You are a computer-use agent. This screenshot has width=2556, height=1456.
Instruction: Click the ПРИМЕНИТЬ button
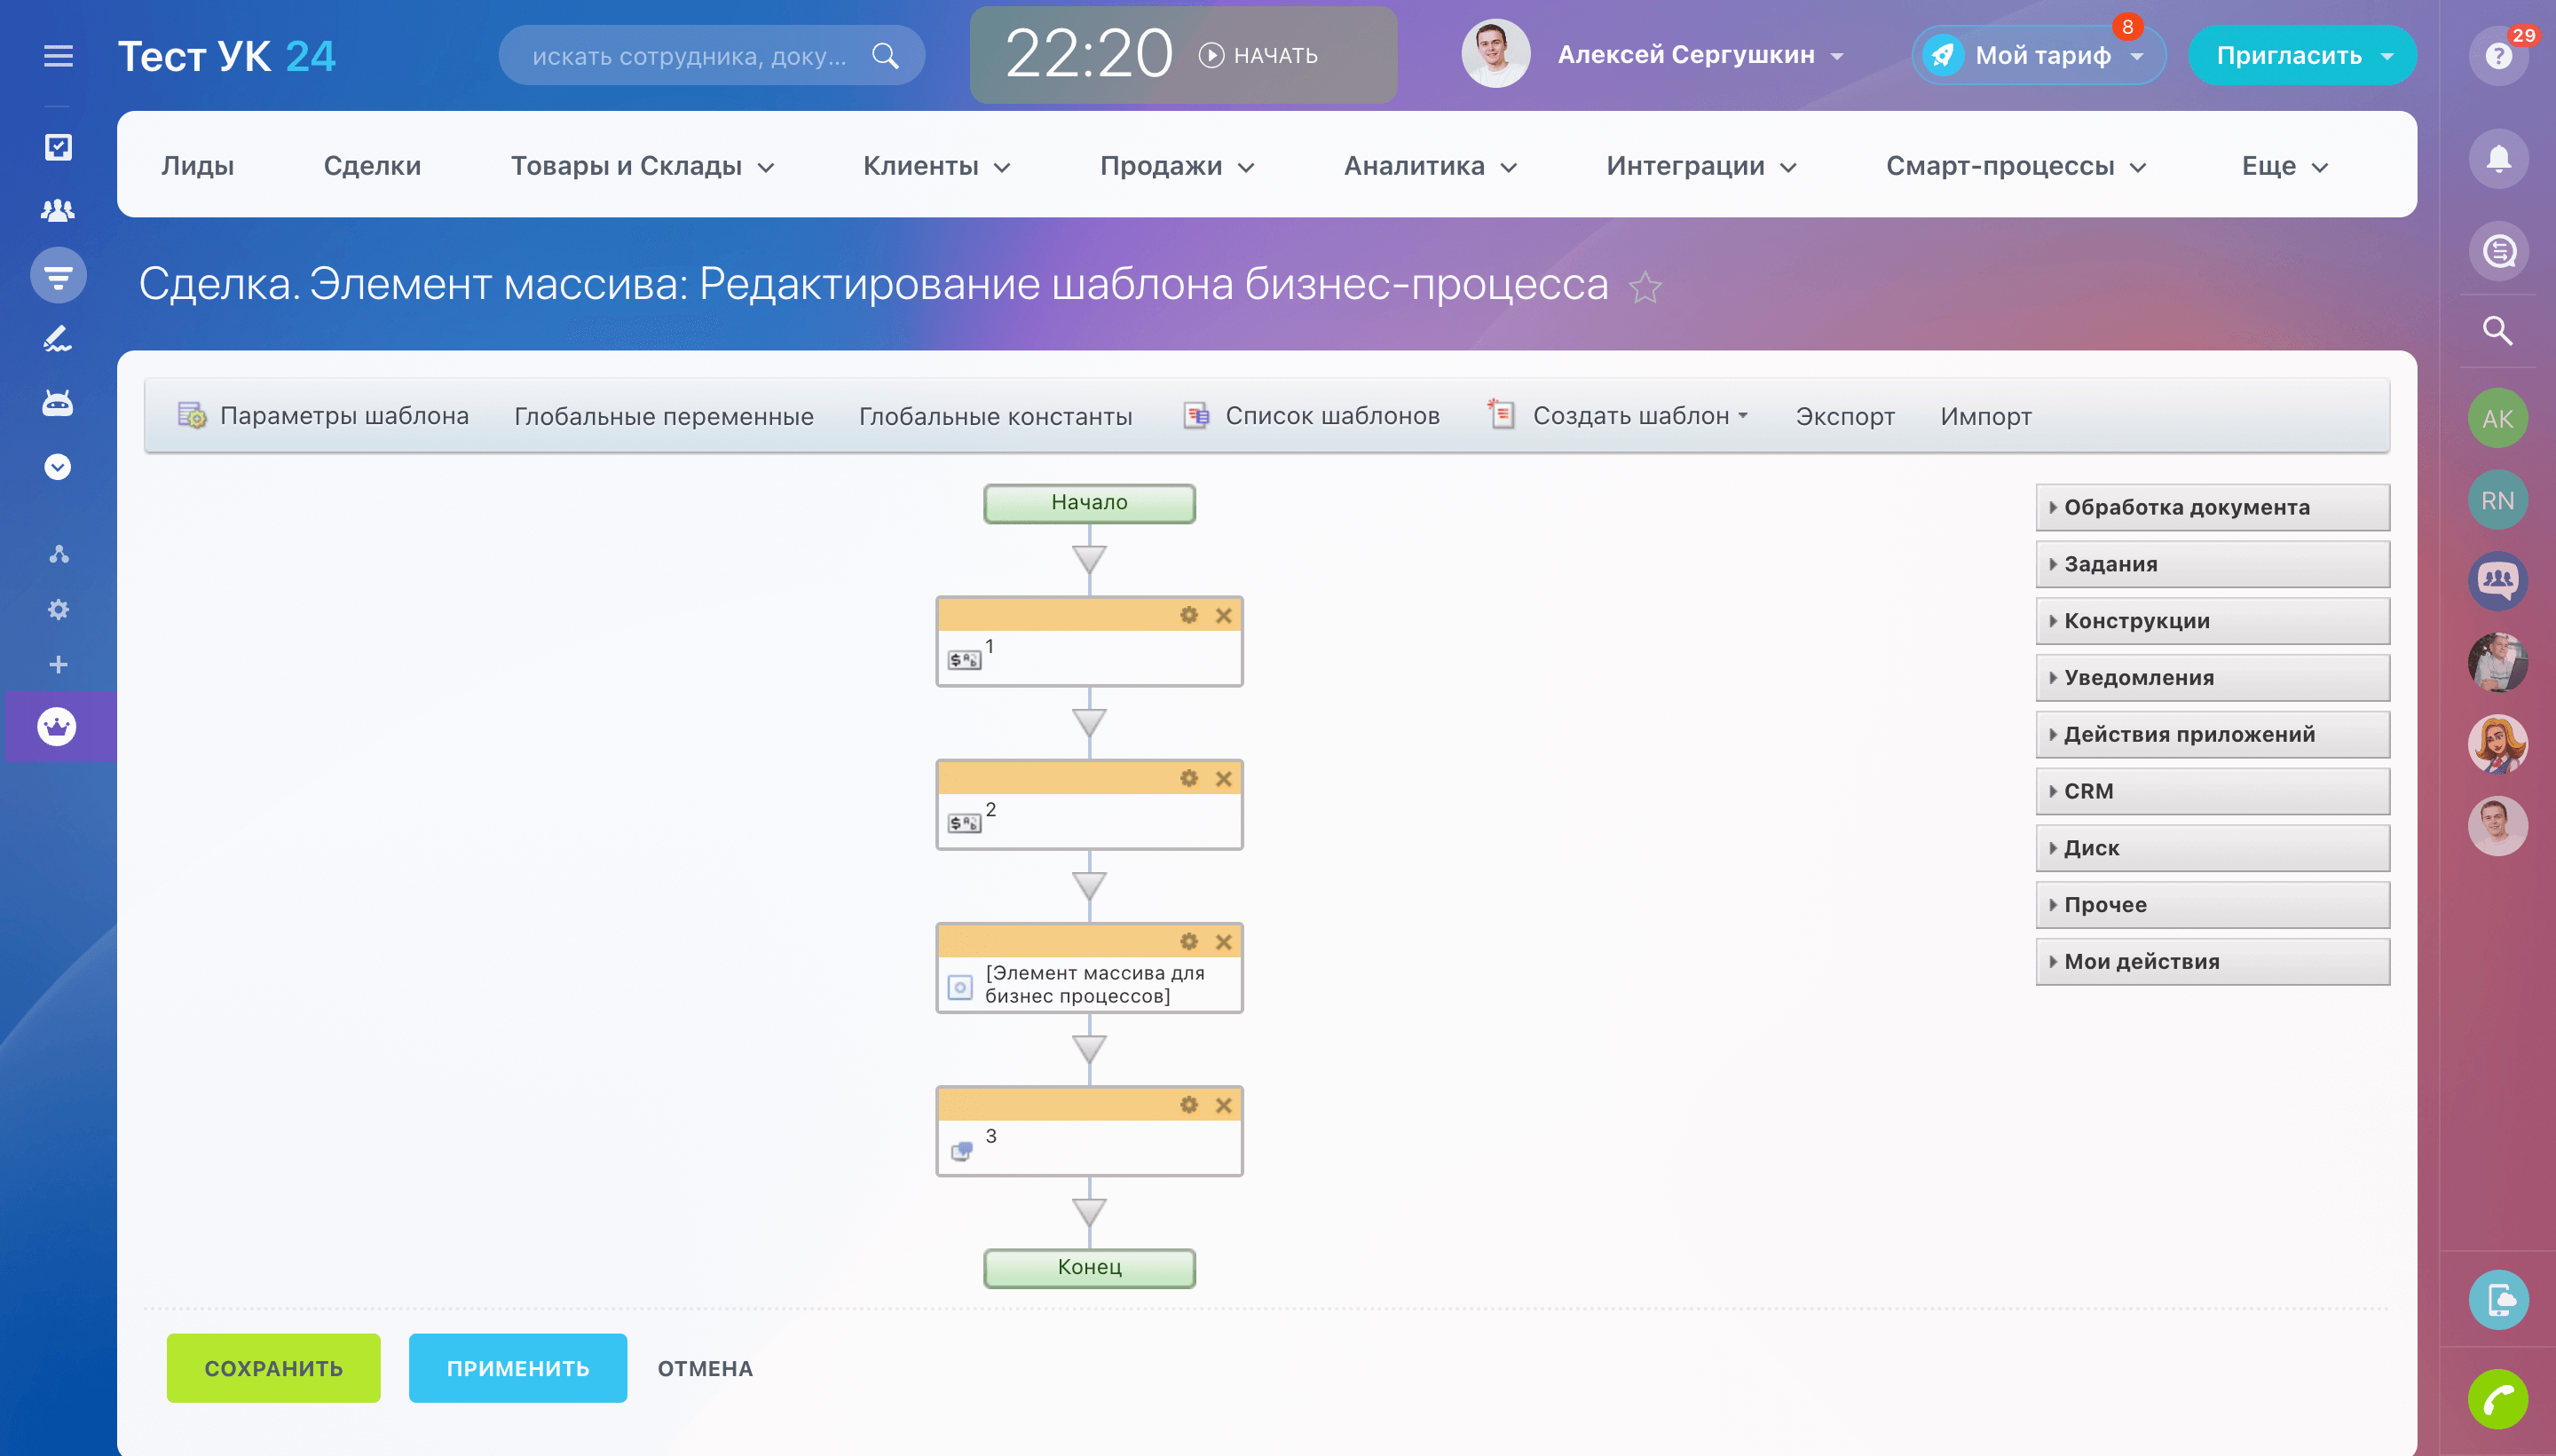click(517, 1368)
